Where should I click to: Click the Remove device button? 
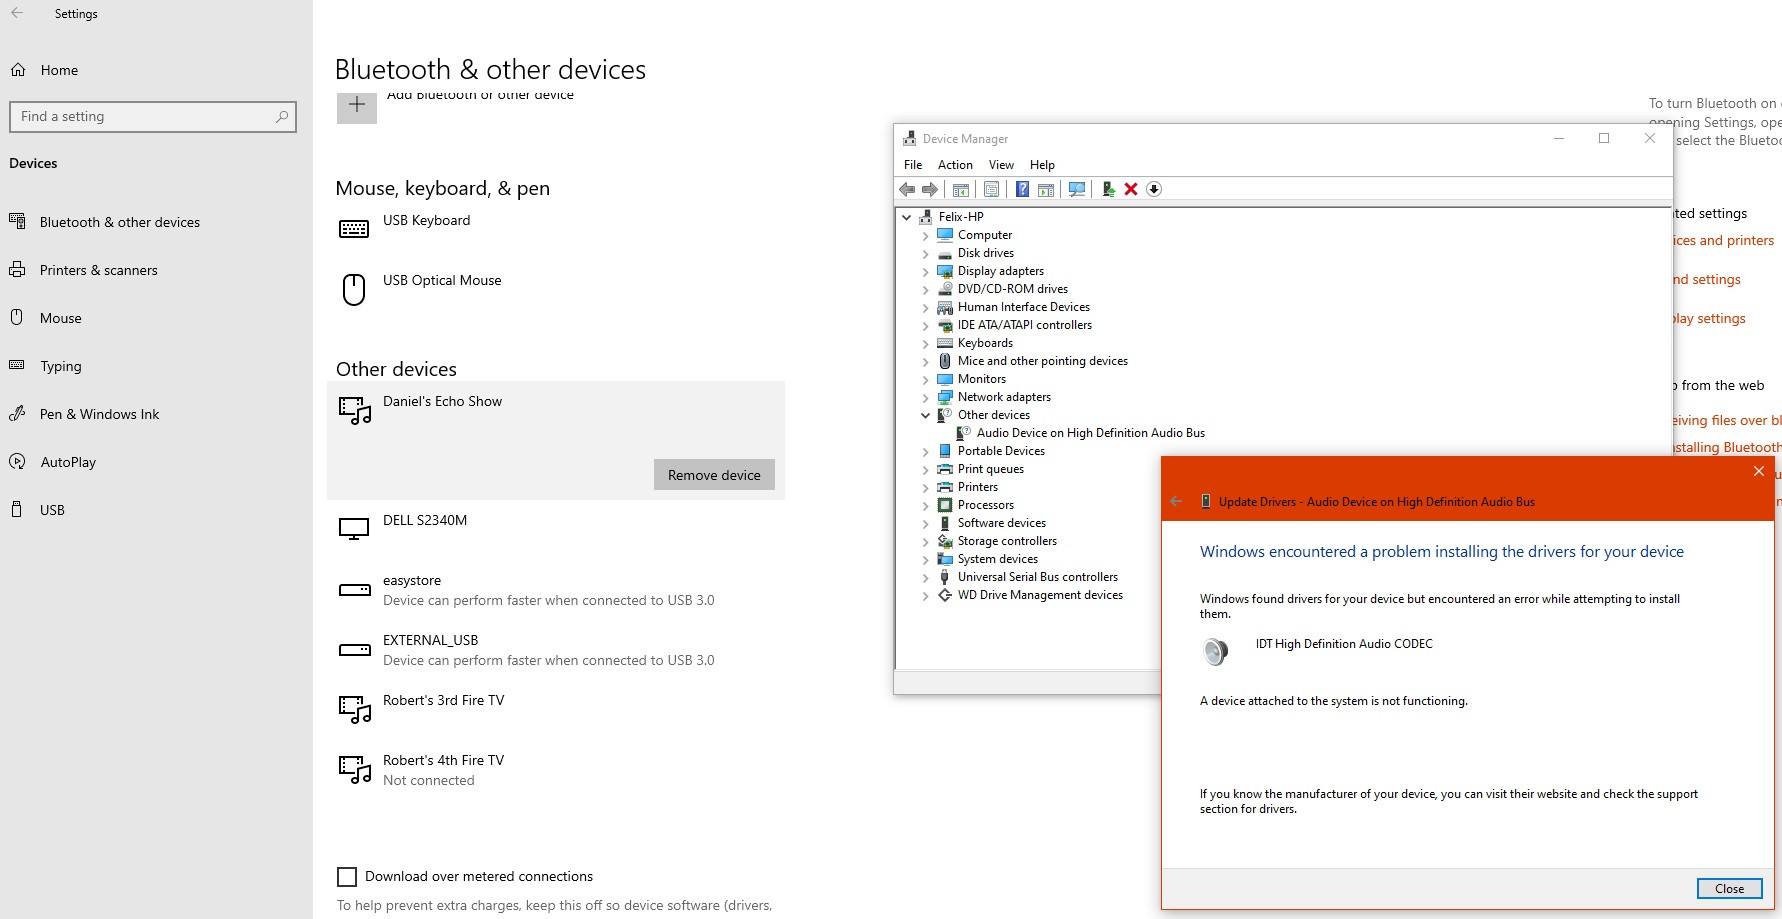714,475
